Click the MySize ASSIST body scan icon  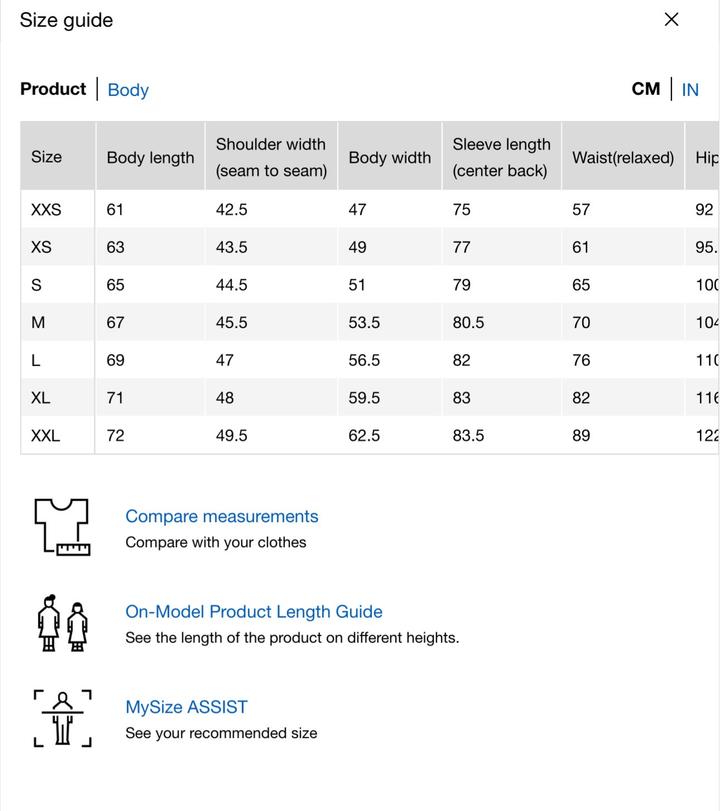[62, 718]
